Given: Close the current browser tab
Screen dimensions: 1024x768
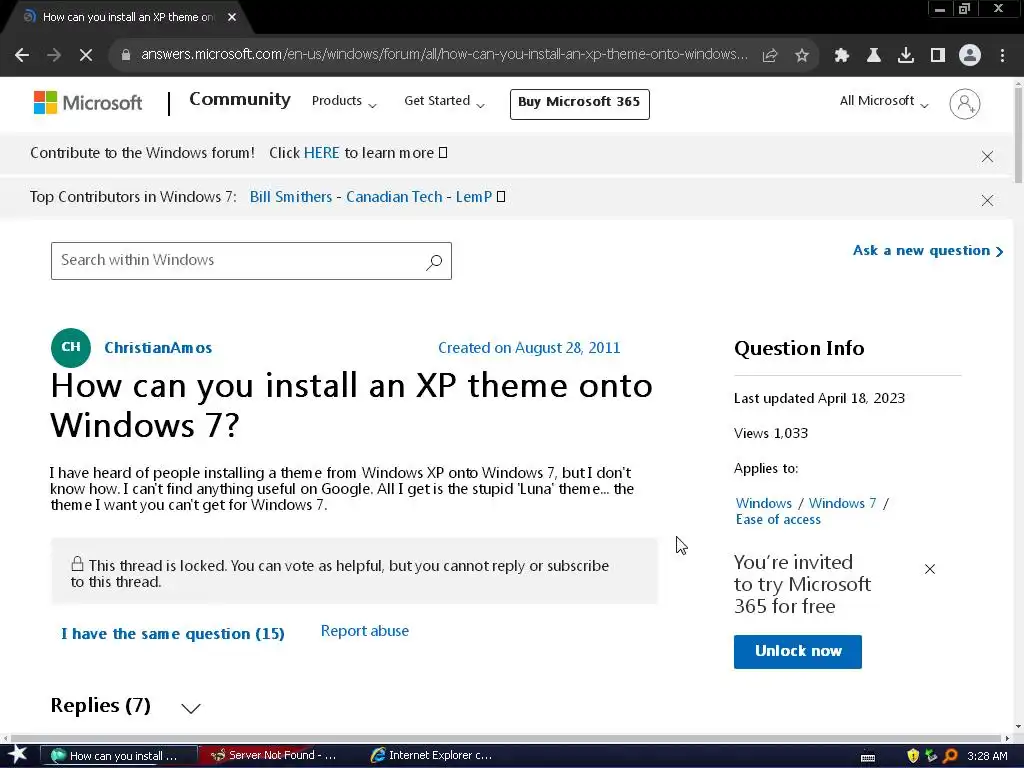Looking at the screenshot, I should [x=232, y=17].
